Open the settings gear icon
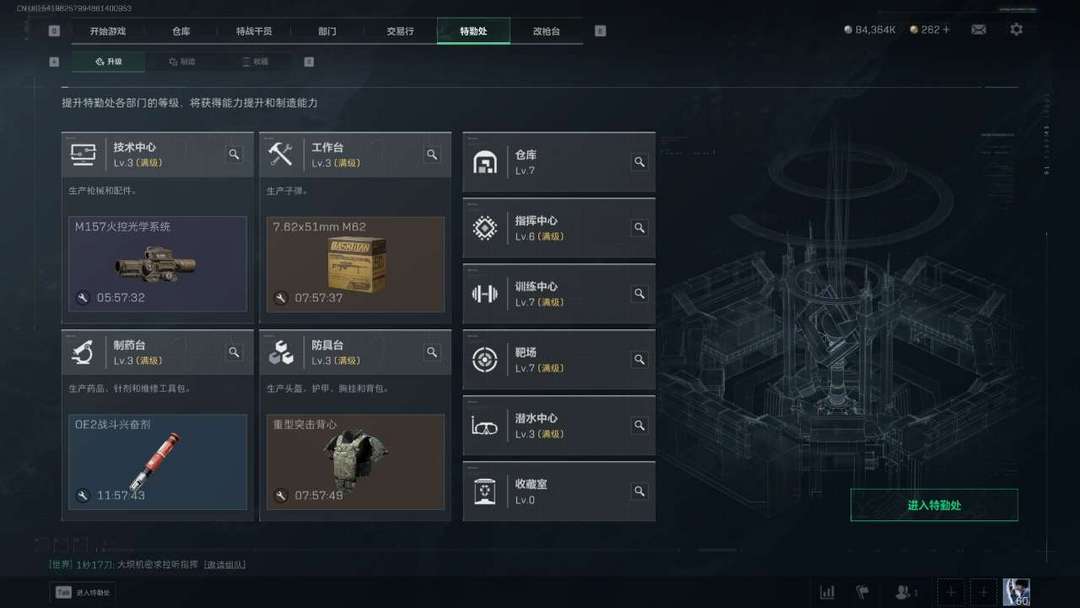Image resolution: width=1080 pixels, height=608 pixels. (1016, 30)
